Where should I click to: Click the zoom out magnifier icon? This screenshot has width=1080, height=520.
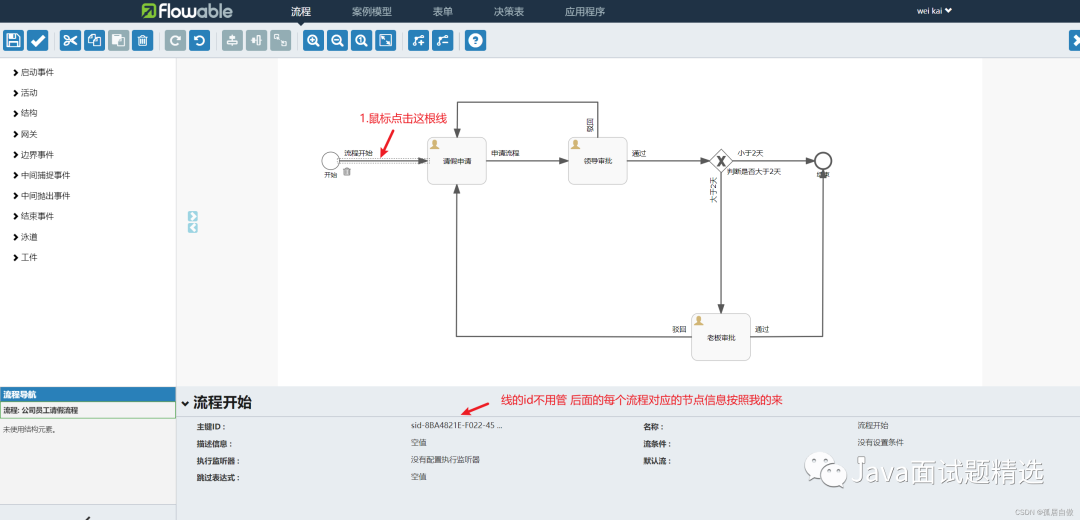(x=337, y=40)
